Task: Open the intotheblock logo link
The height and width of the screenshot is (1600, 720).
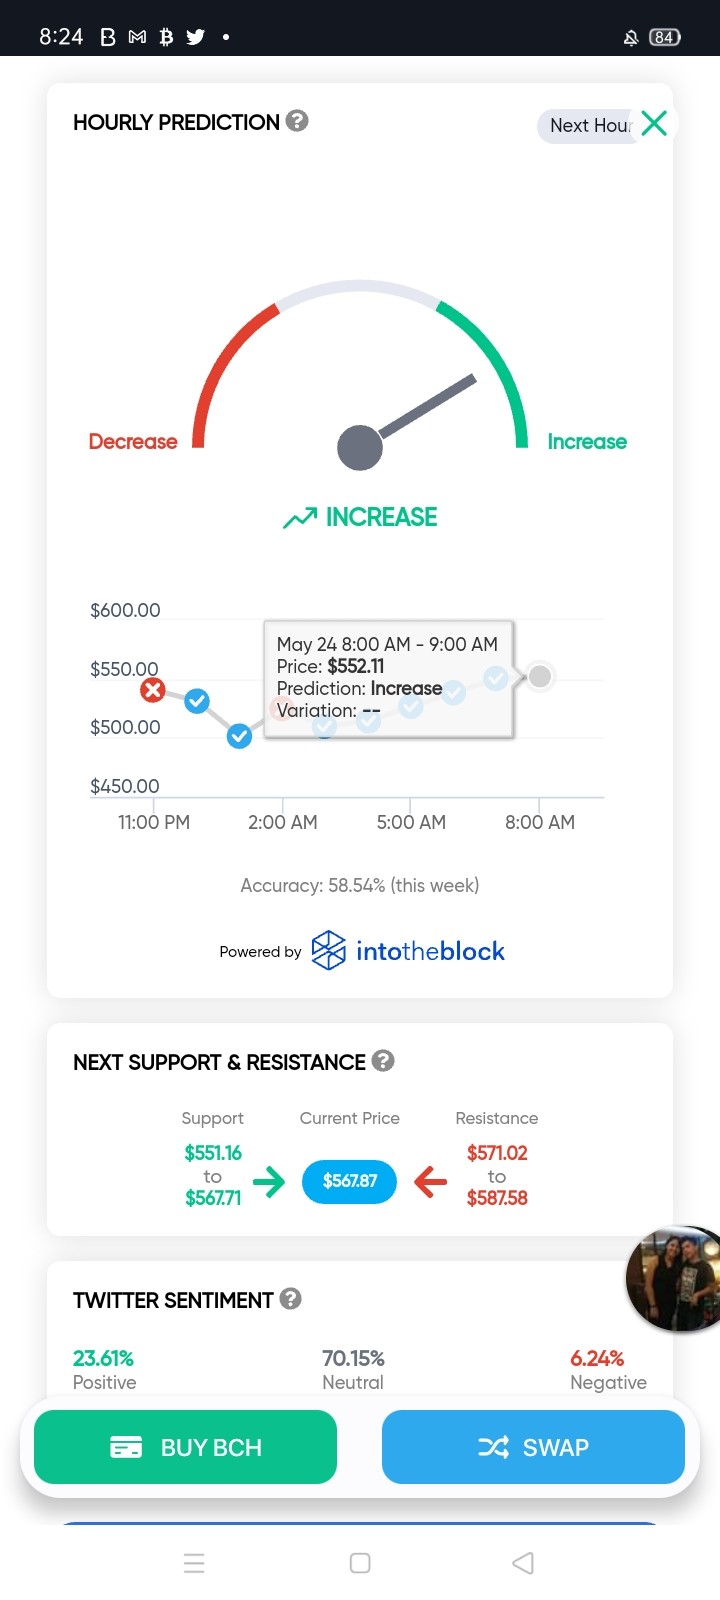Action: point(408,951)
